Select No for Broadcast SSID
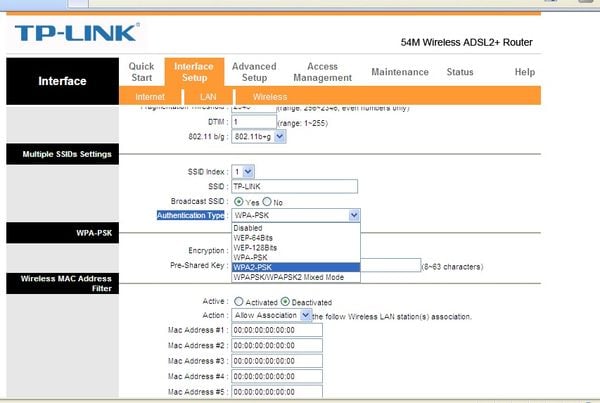The width and height of the screenshot is (600, 403). pyautogui.click(x=267, y=201)
